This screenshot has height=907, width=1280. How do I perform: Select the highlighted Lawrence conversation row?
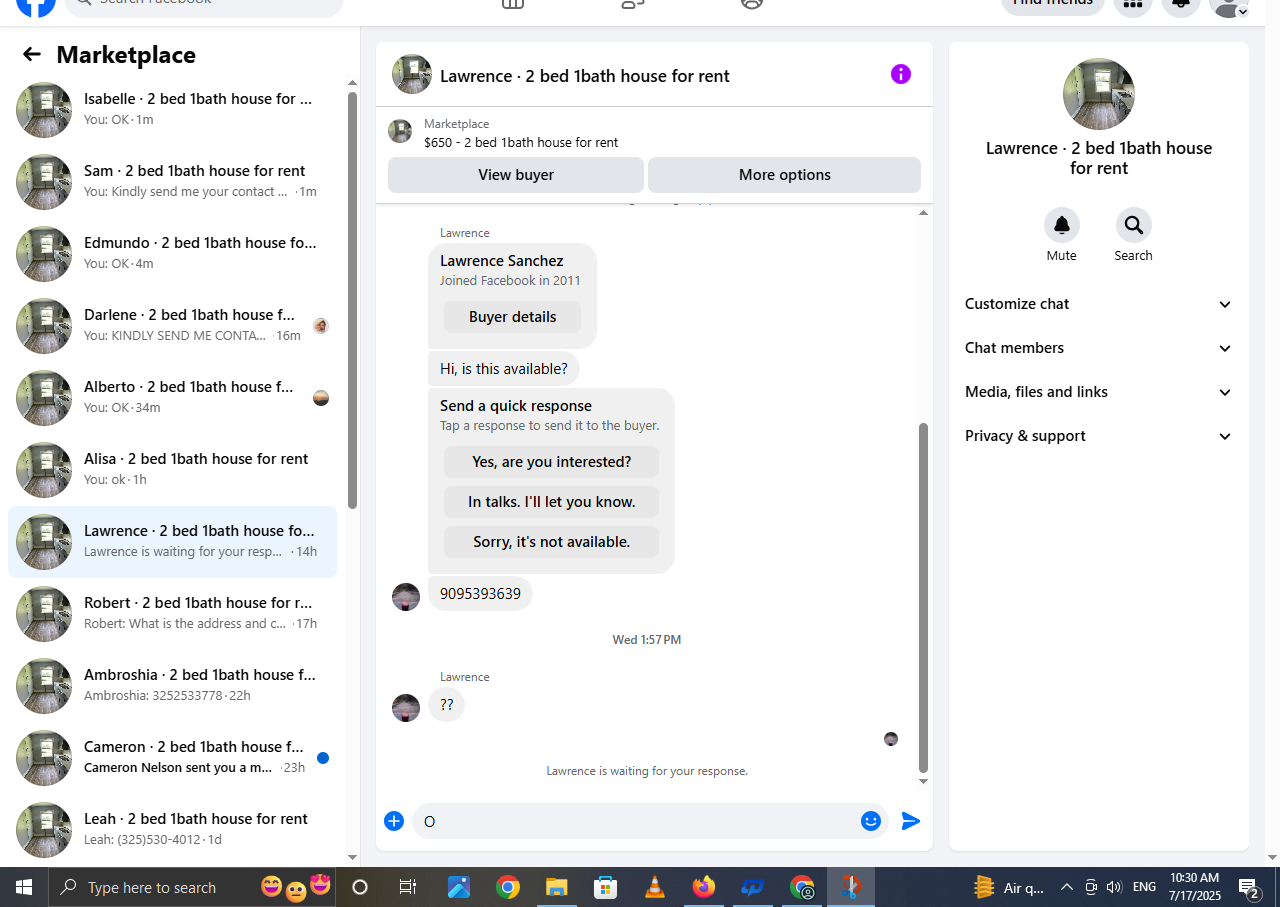point(172,542)
